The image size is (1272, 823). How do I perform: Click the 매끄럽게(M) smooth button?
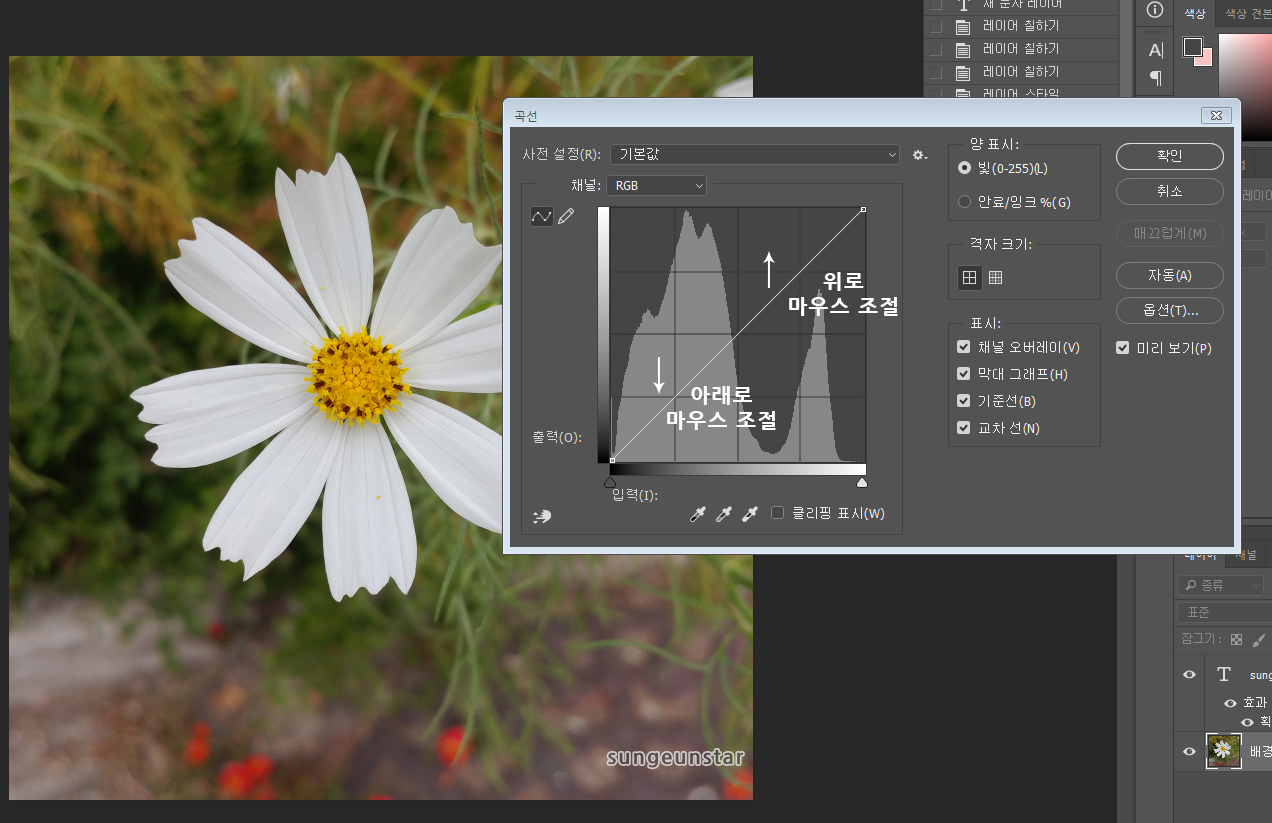1170,234
